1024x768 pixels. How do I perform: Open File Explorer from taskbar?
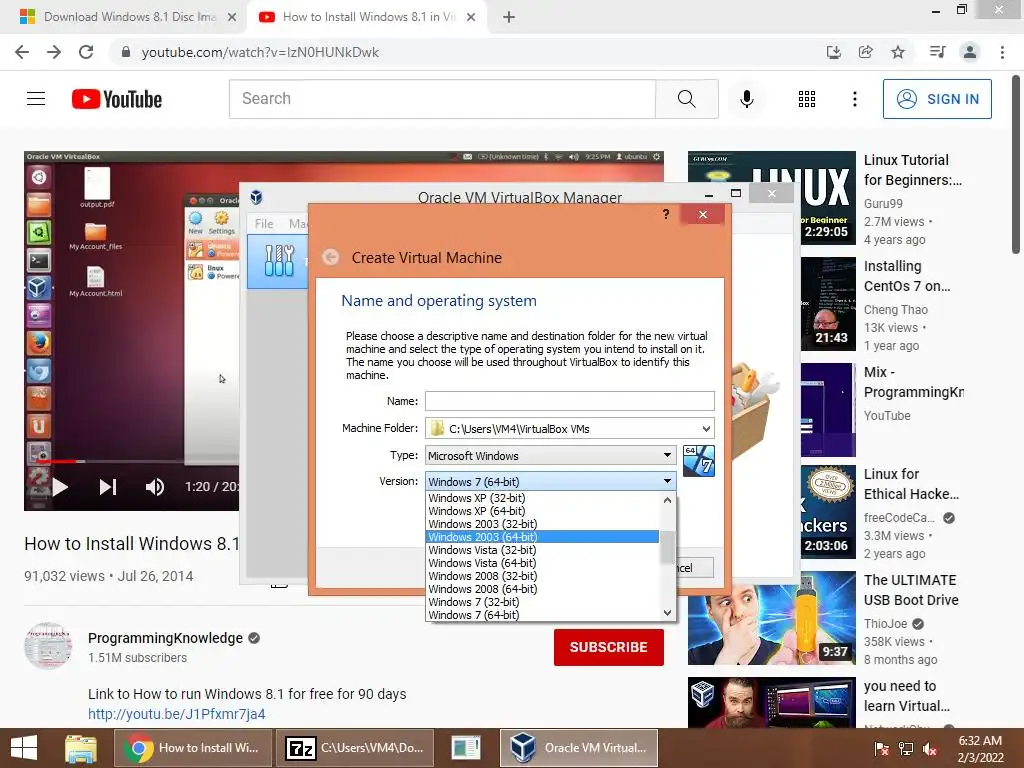pyautogui.click(x=80, y=748)
